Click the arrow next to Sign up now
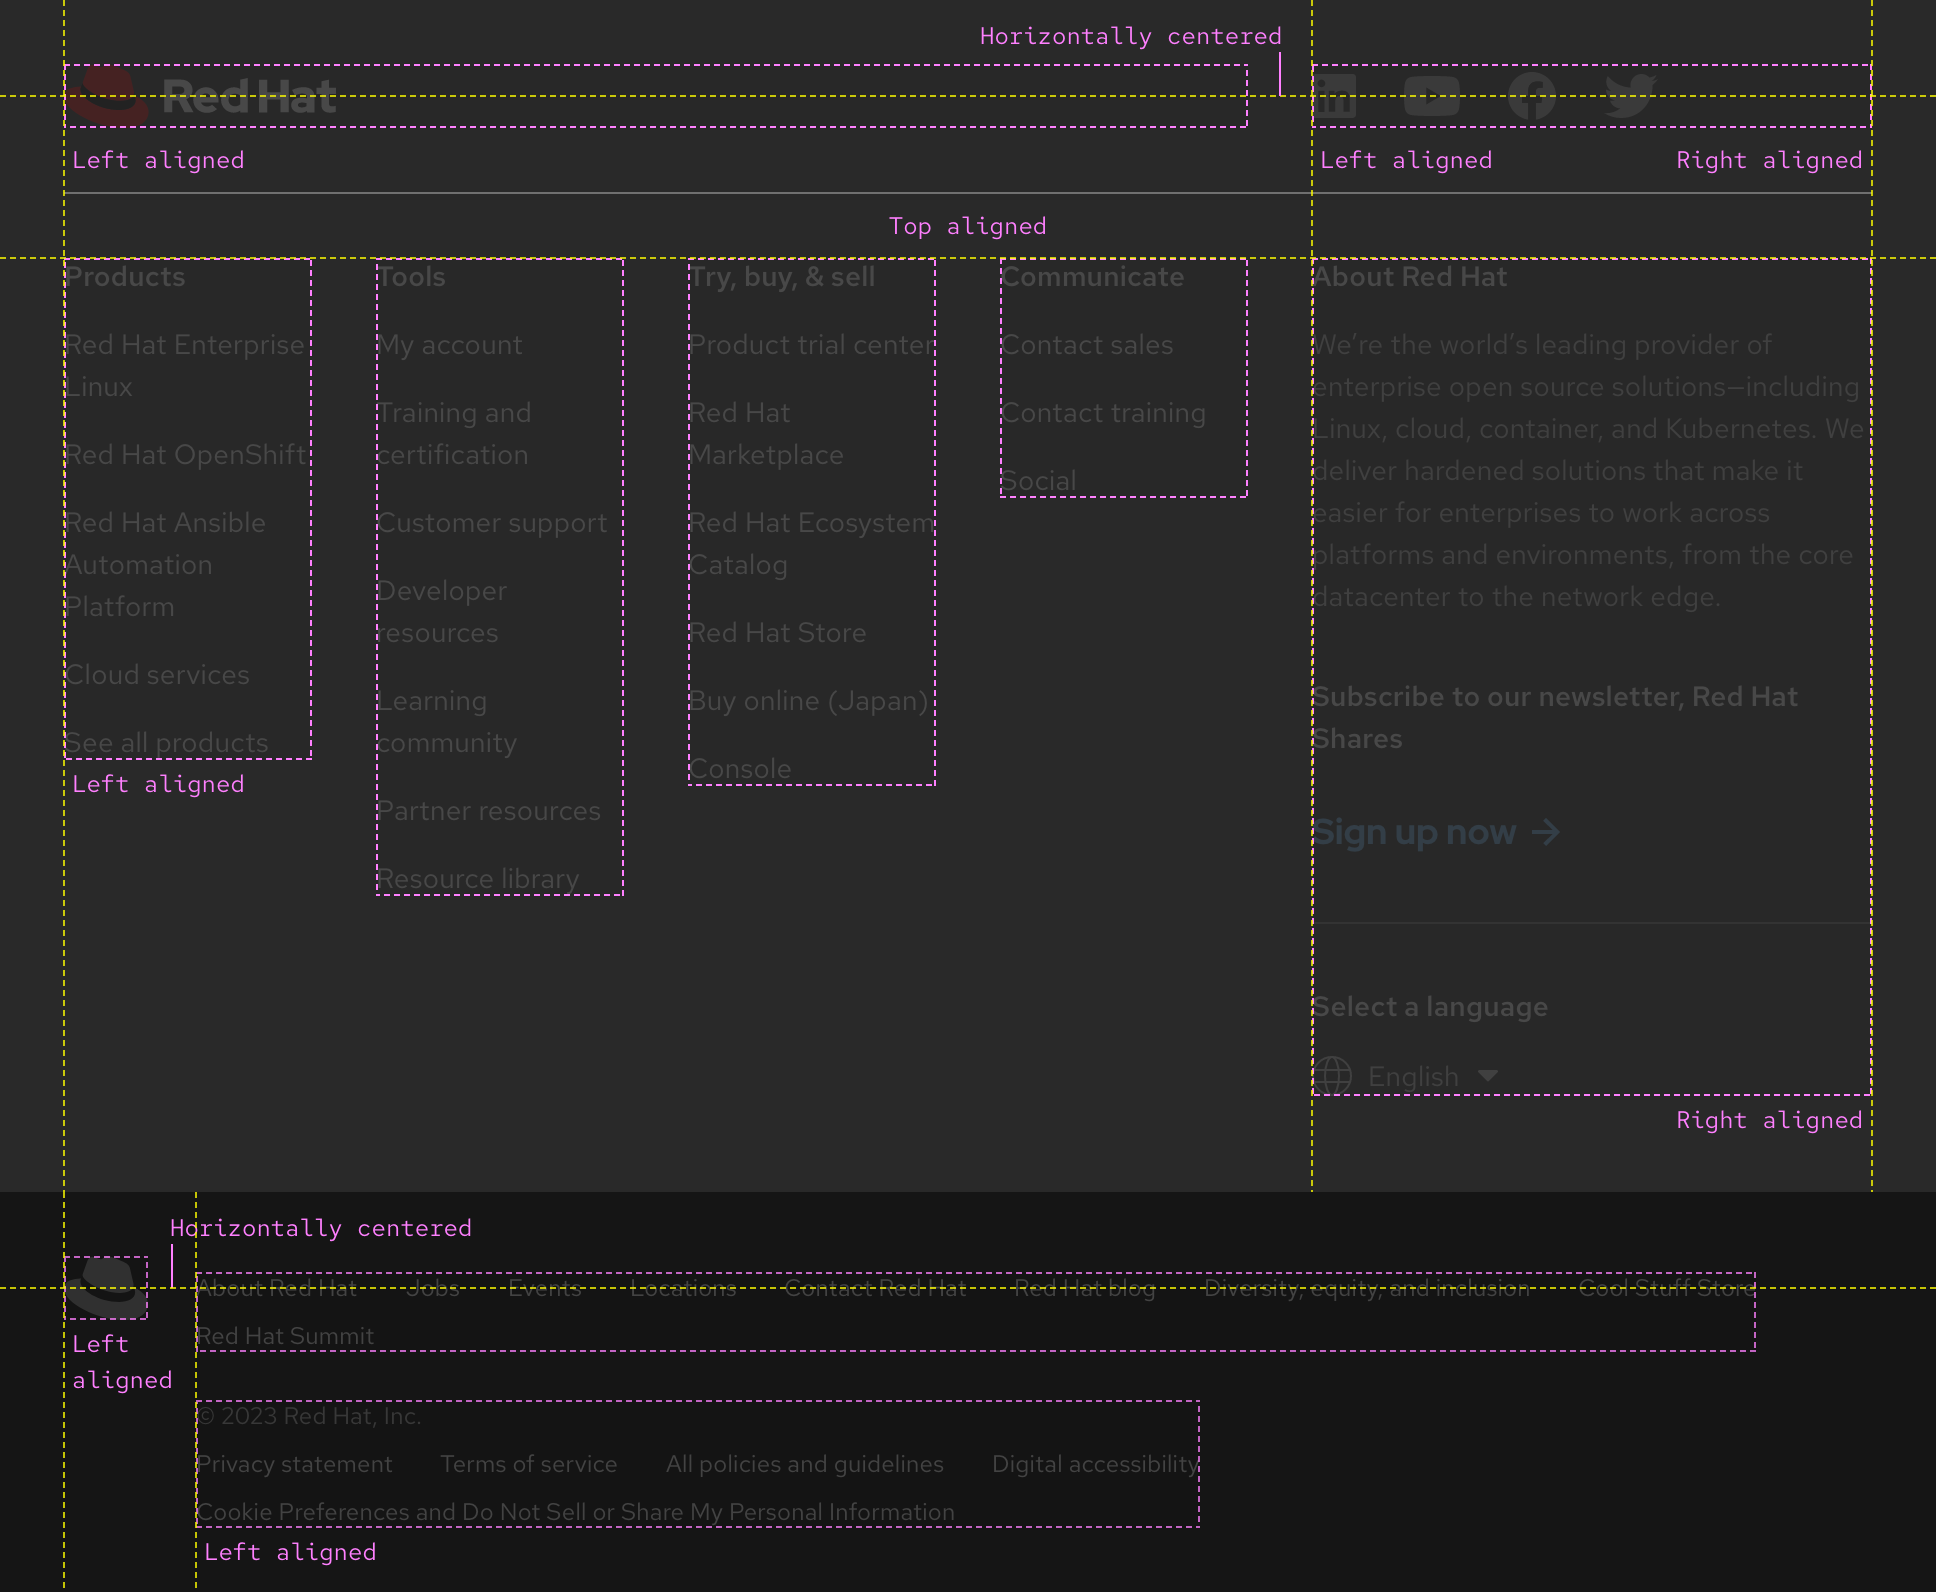The height and width of the screenshot is (1592, 1936). [x=1546, y=831]
